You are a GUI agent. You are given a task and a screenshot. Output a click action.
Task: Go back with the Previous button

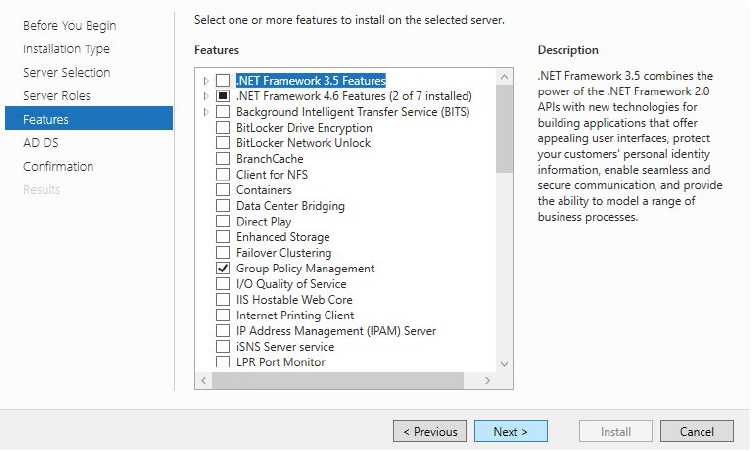tap(430, 431)
